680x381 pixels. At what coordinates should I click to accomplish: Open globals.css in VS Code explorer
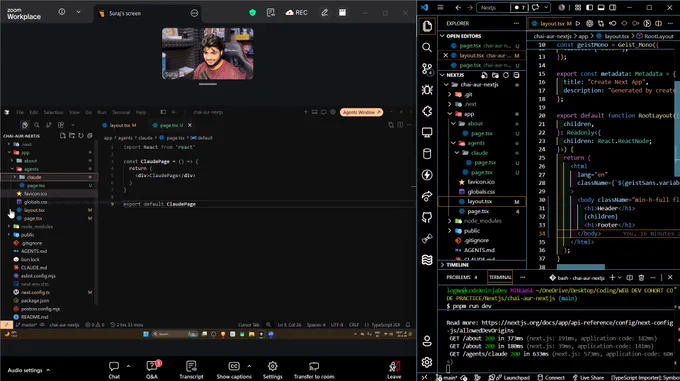click(481, 192)
